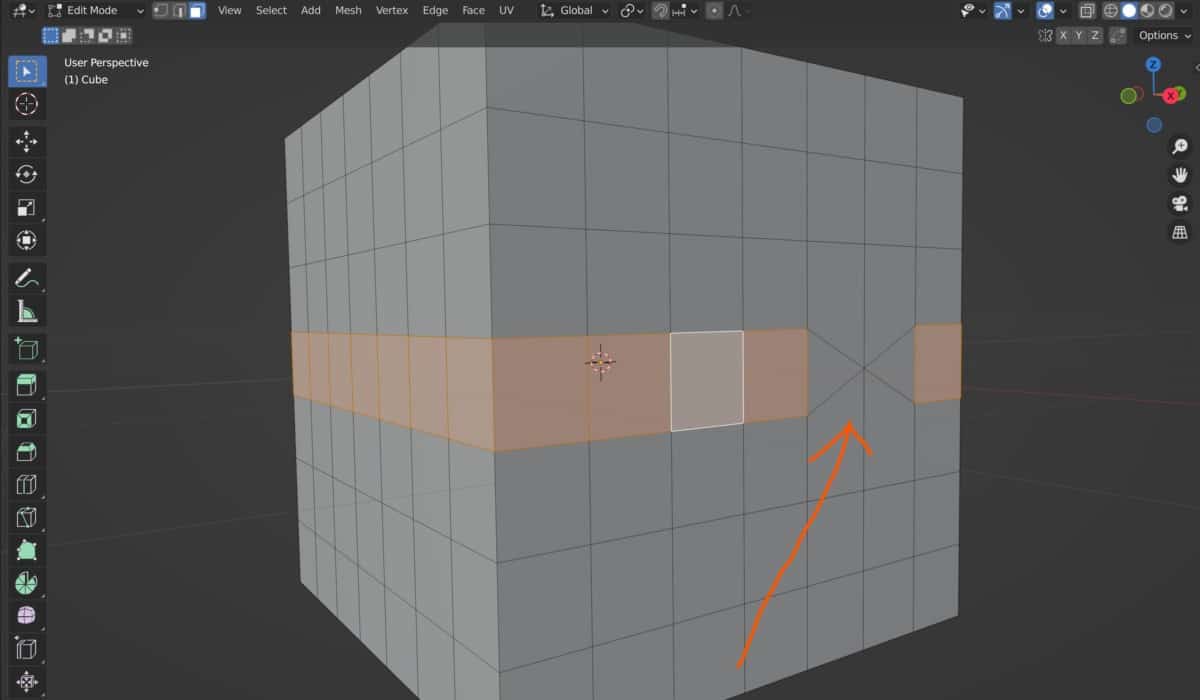This screenshot has height=700, width=1200.
Task: Switch to vertex select mode
Action: click(x=161, y=11)
